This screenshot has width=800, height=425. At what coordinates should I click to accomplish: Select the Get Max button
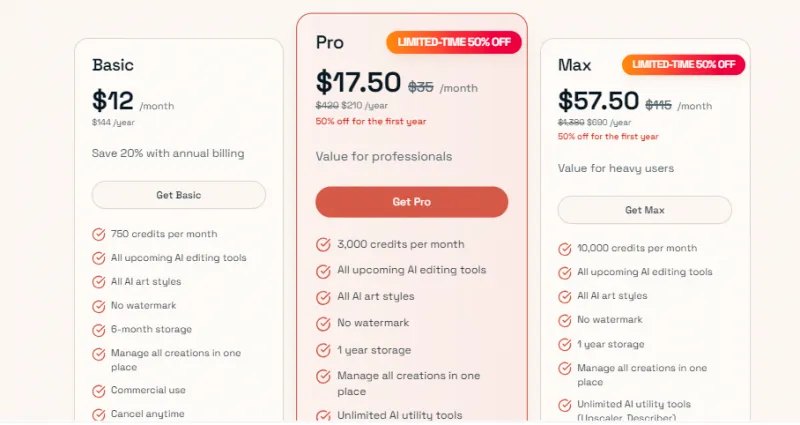coord(644,210)
